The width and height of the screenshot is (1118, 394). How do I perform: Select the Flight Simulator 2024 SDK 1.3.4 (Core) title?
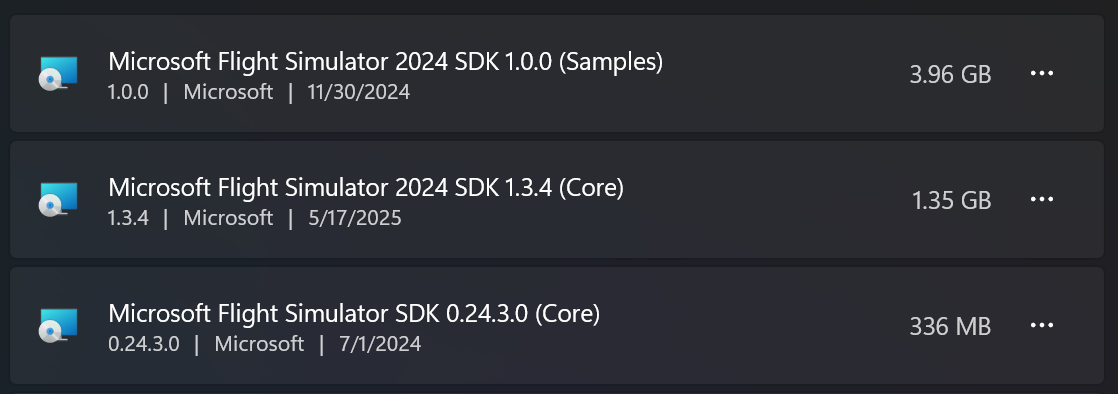tap(366, 188)
